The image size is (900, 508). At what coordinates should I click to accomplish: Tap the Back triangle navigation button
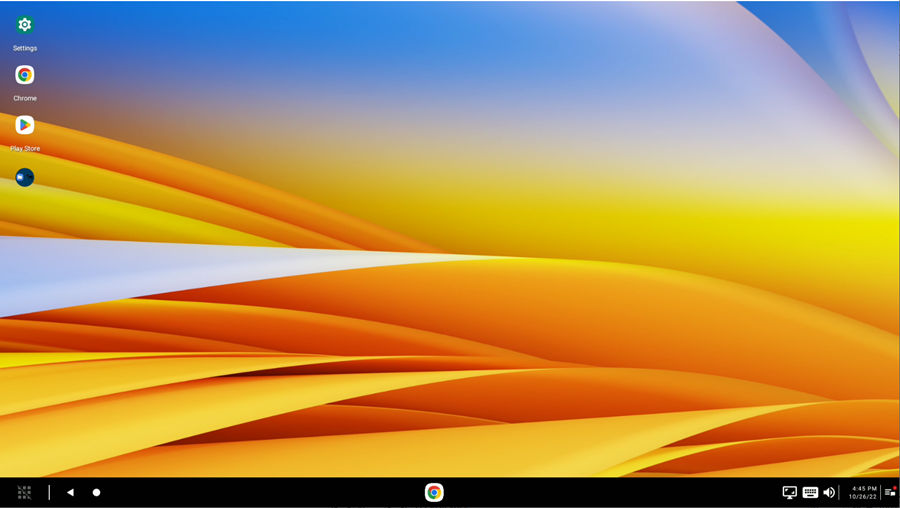[x=70, y=493]
